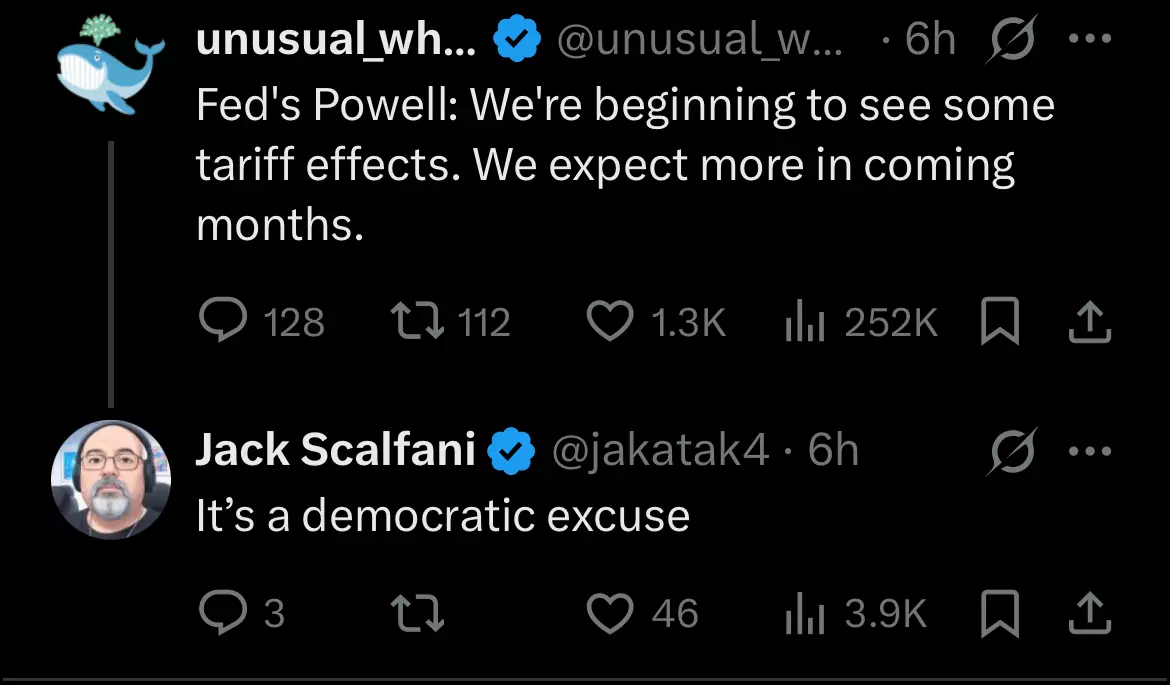Repost Jack Scalfani's reply
Viewport: 1170px width, 685px height.
pyautogui.click(x=418, y=613)
